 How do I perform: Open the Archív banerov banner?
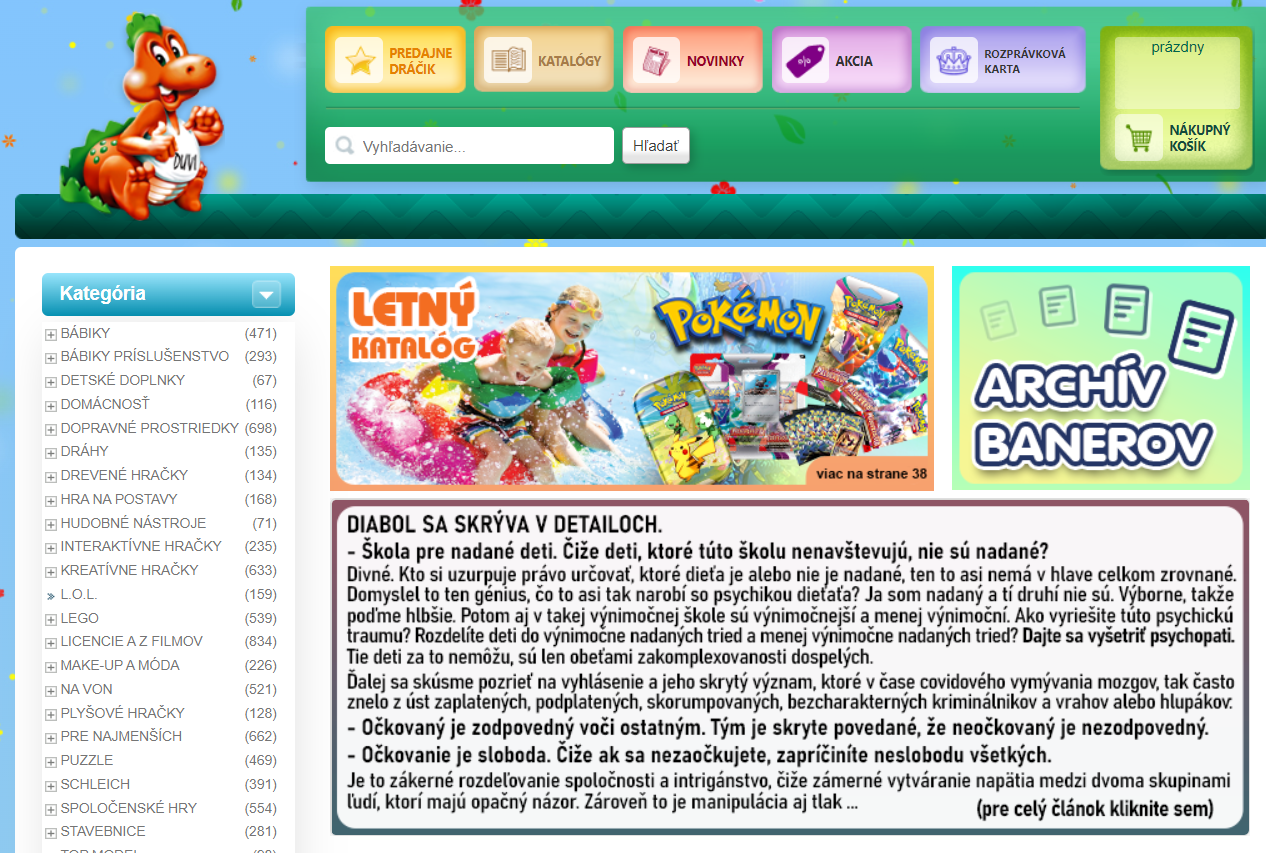[1100, 379]
